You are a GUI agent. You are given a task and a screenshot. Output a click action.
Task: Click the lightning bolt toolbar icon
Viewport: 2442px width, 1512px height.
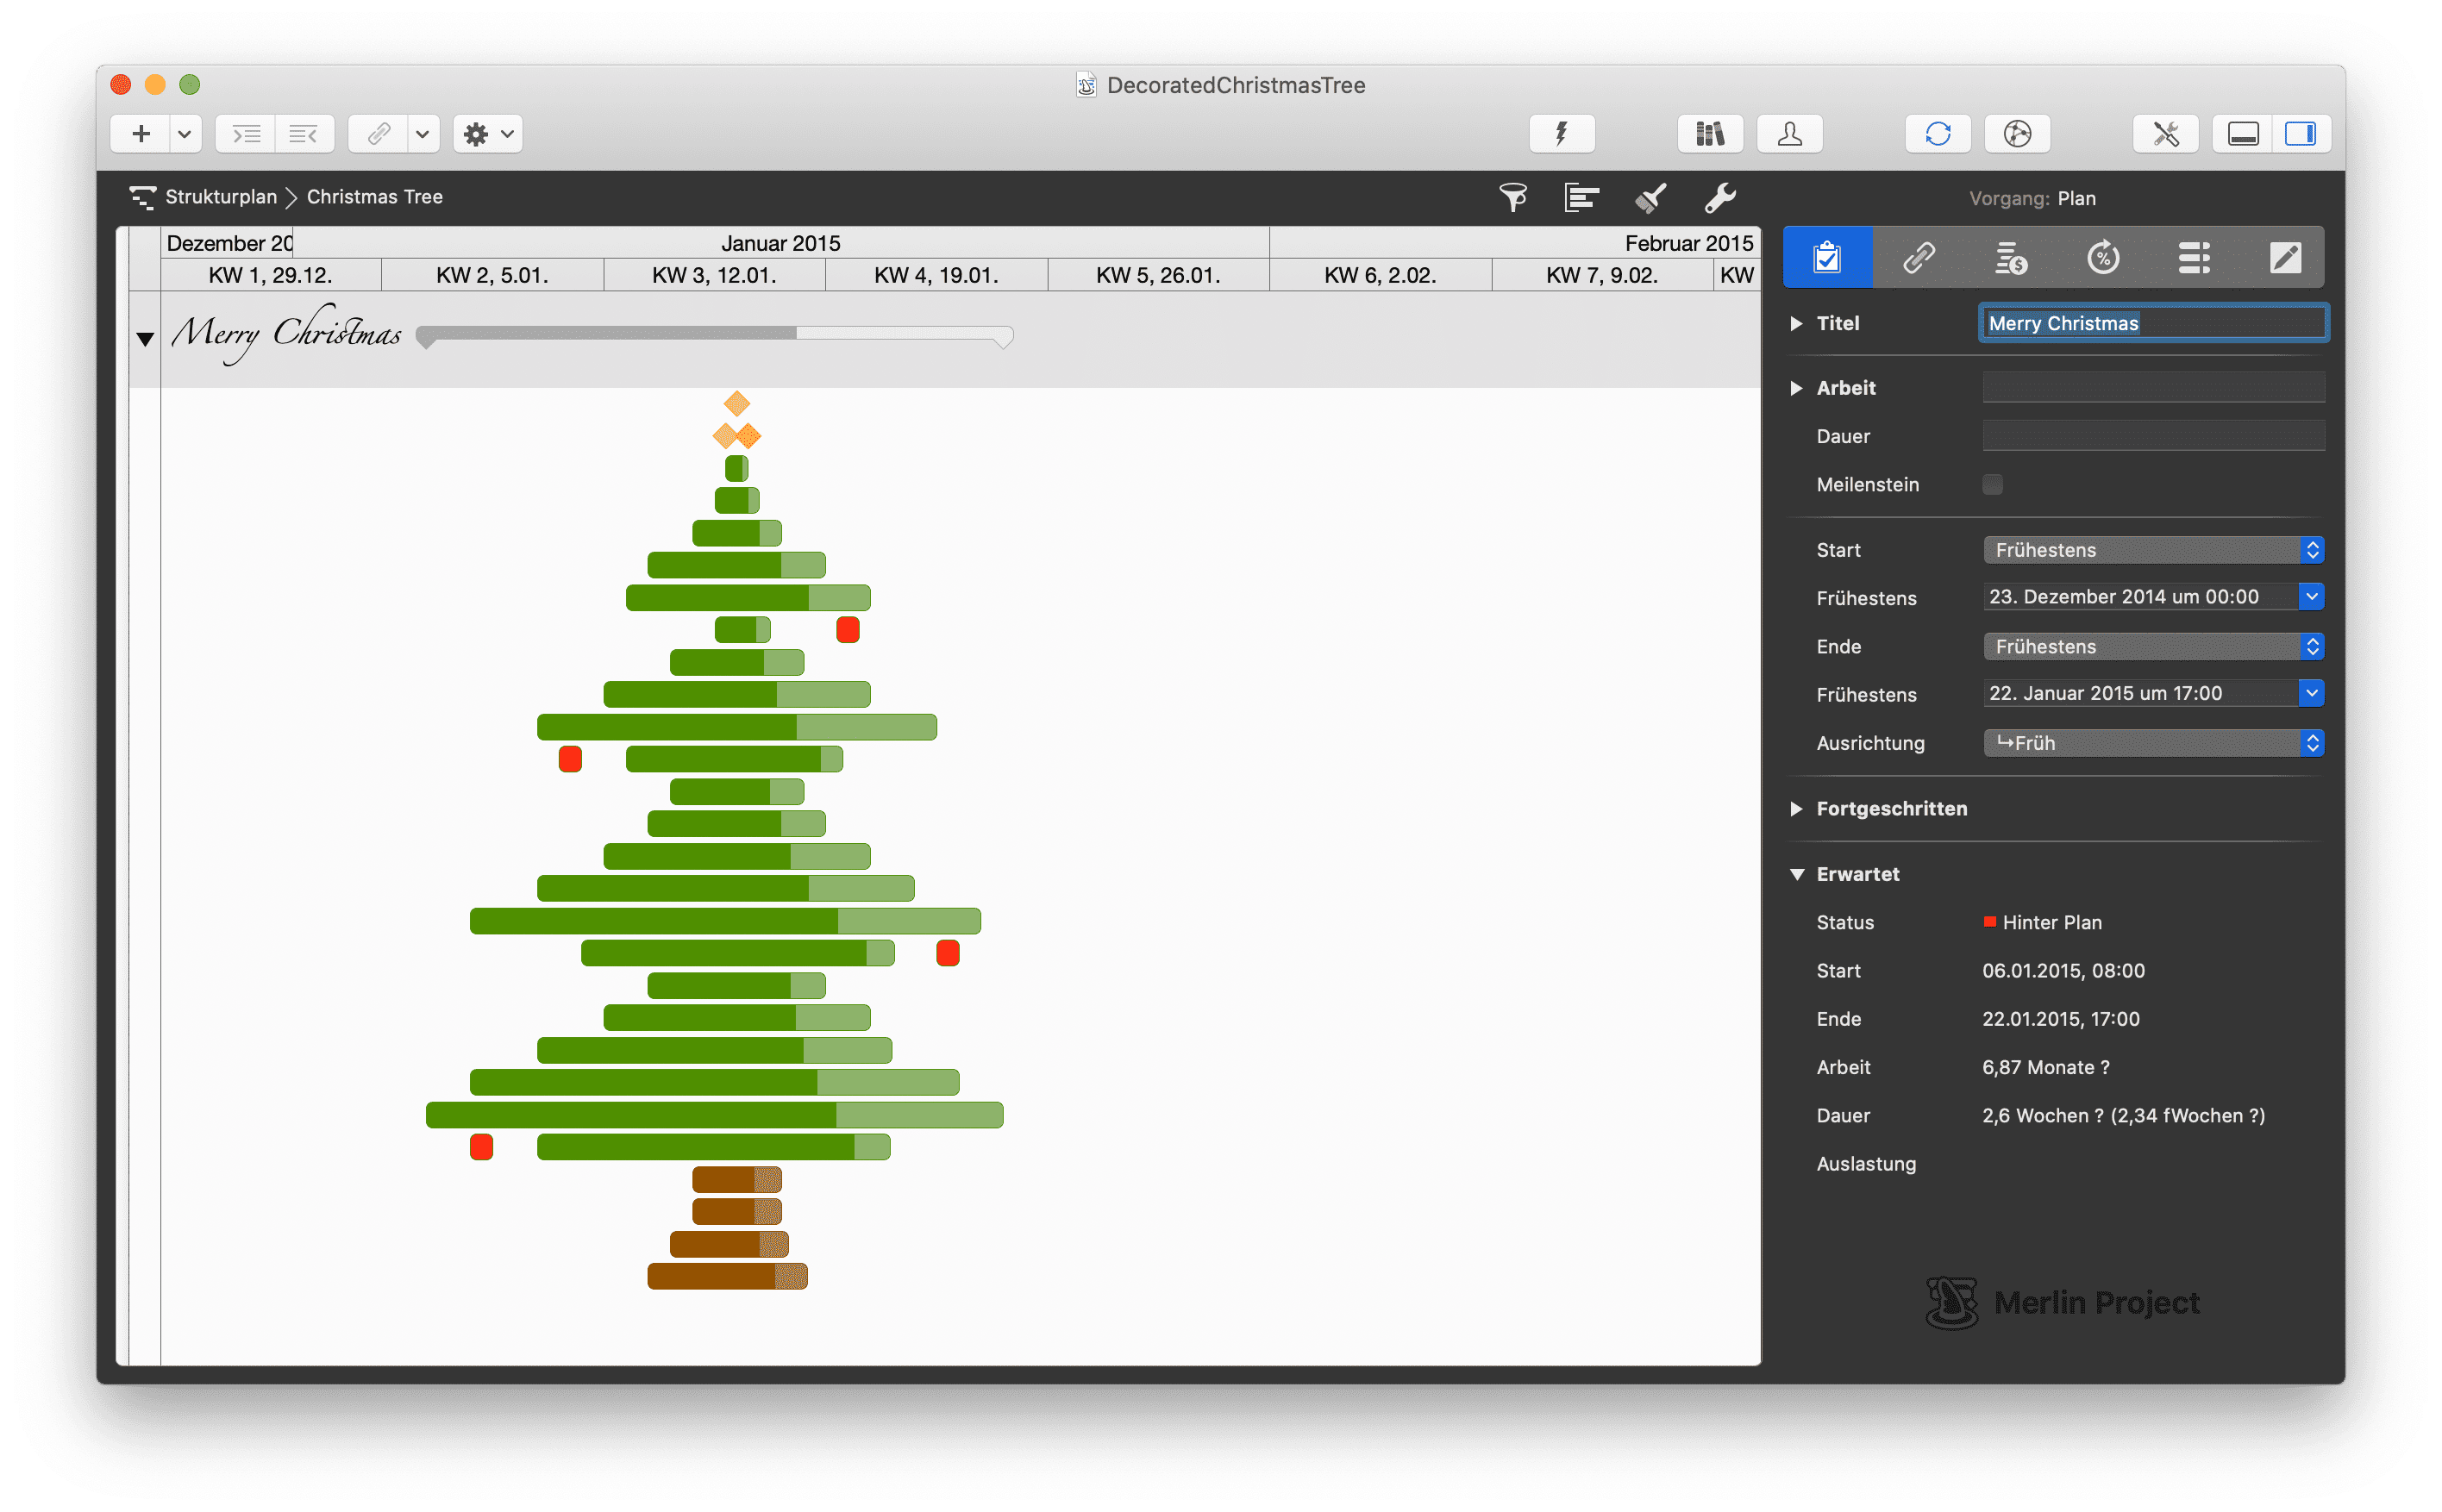[x=1561, y=133]
